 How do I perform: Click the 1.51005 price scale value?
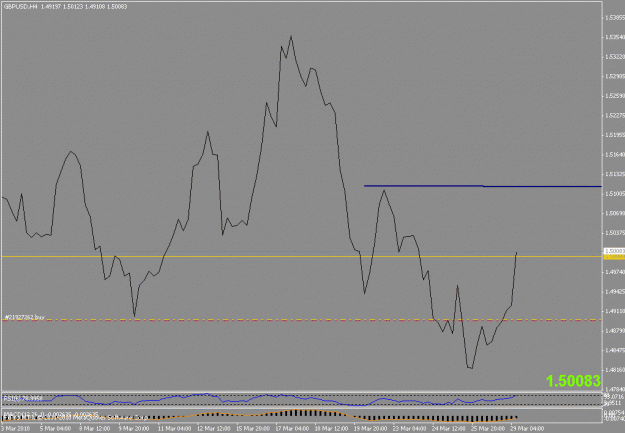point(615,194)
